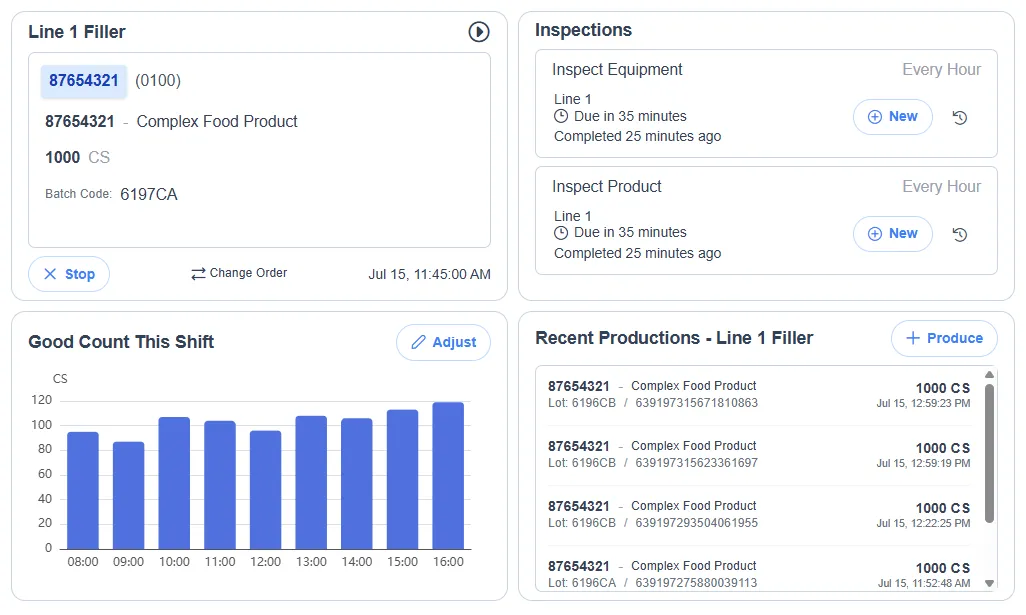1026x615 pixels.
Task: Click the Jul 15, 12:22:25 PM timestamp
Action: [923, 523]
